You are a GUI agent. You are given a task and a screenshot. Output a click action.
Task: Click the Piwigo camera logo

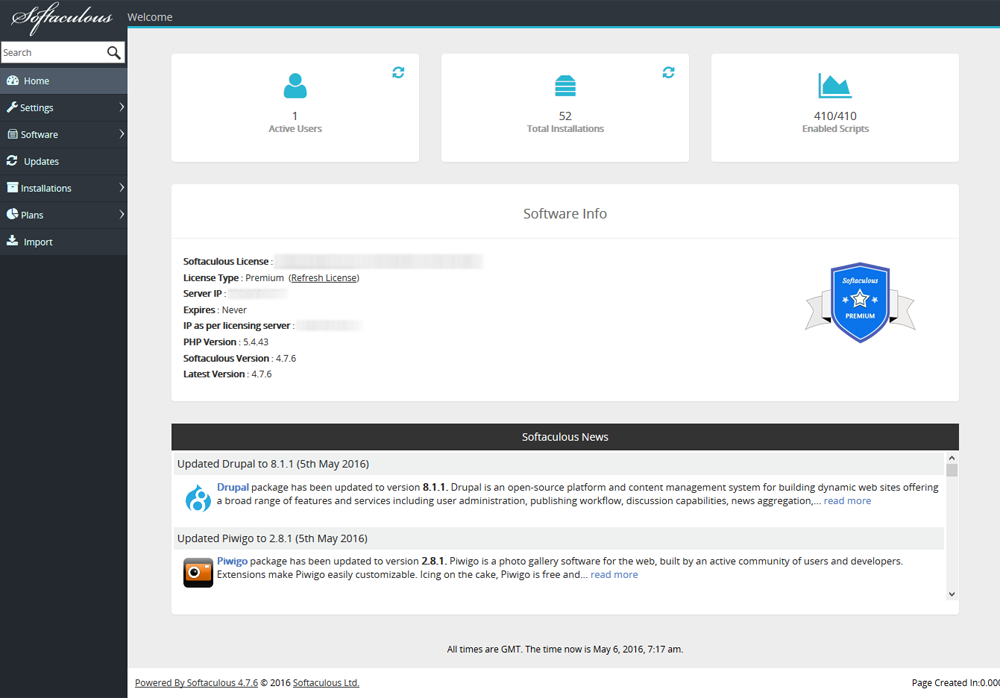click(x=198, y=572)
